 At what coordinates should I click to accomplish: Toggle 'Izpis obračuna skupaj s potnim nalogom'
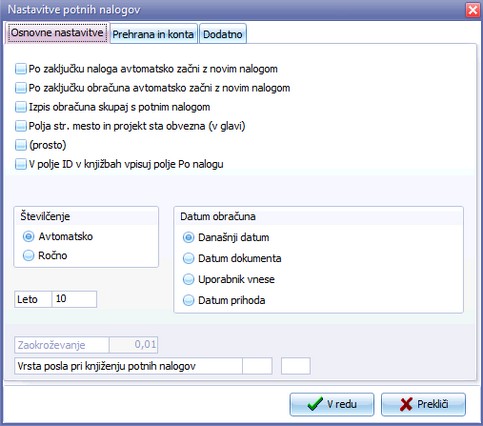pos(21,107)
